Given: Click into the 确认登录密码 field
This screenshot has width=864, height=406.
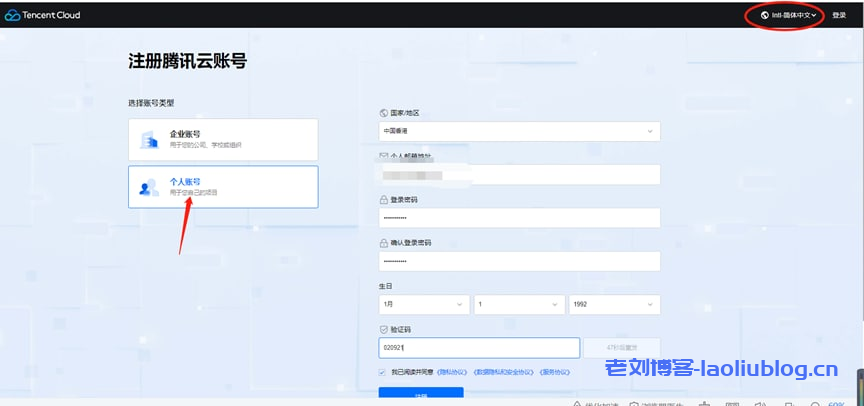Looking at the screenshot, I should pos(519,261).
